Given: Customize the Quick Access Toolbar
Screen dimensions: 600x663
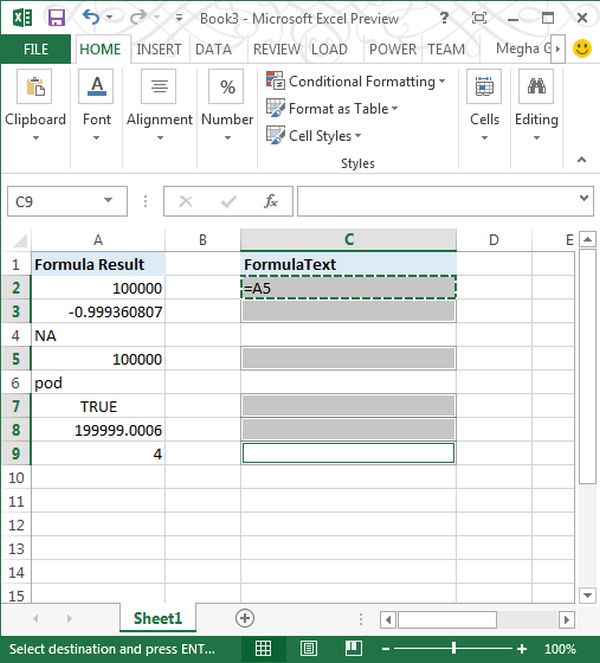Looking at the screenshot, I should coord(179,18).
